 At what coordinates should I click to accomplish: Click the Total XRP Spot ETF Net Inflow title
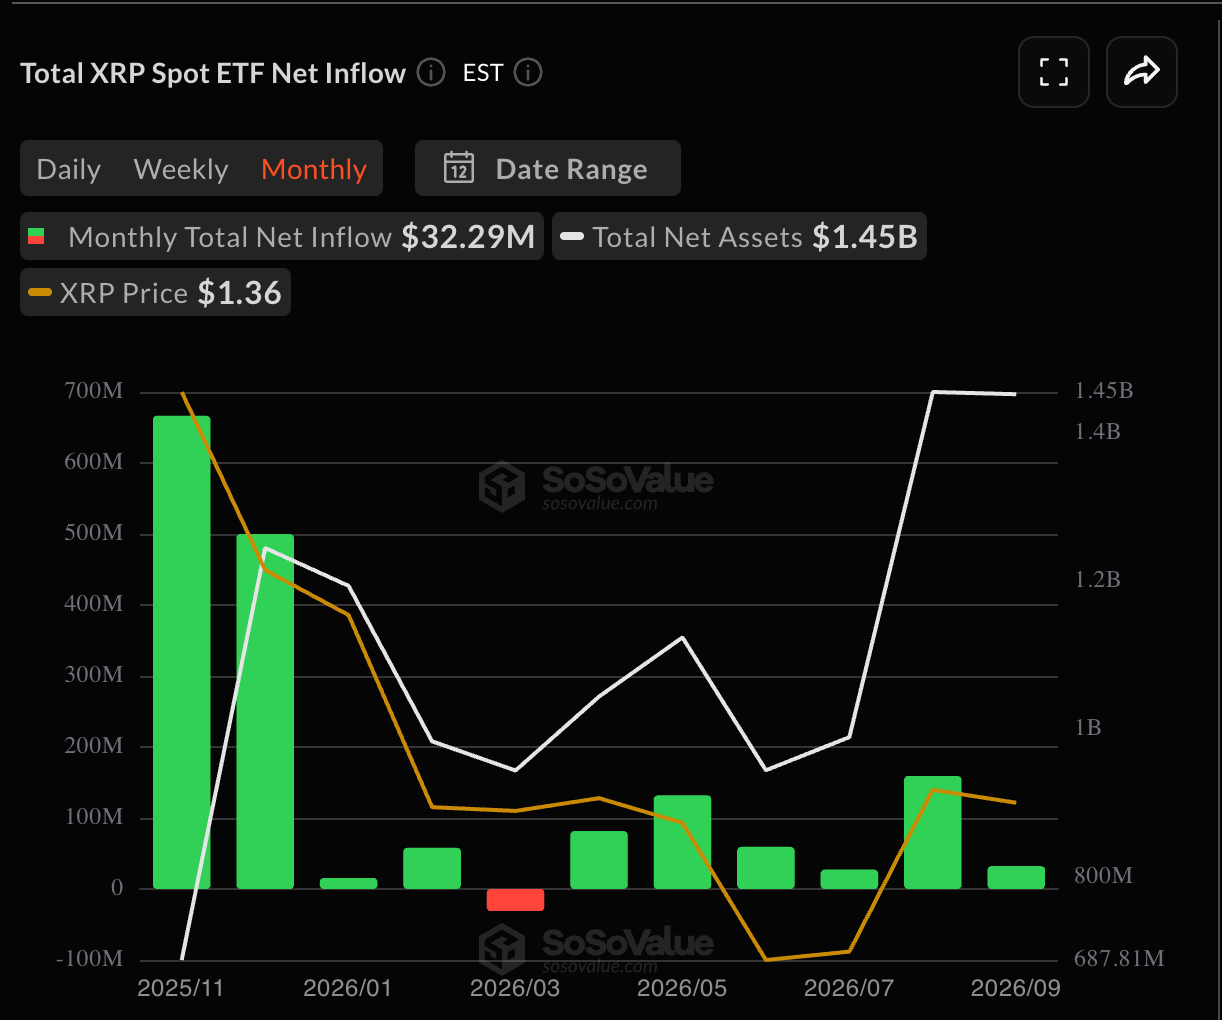(213, 73)
